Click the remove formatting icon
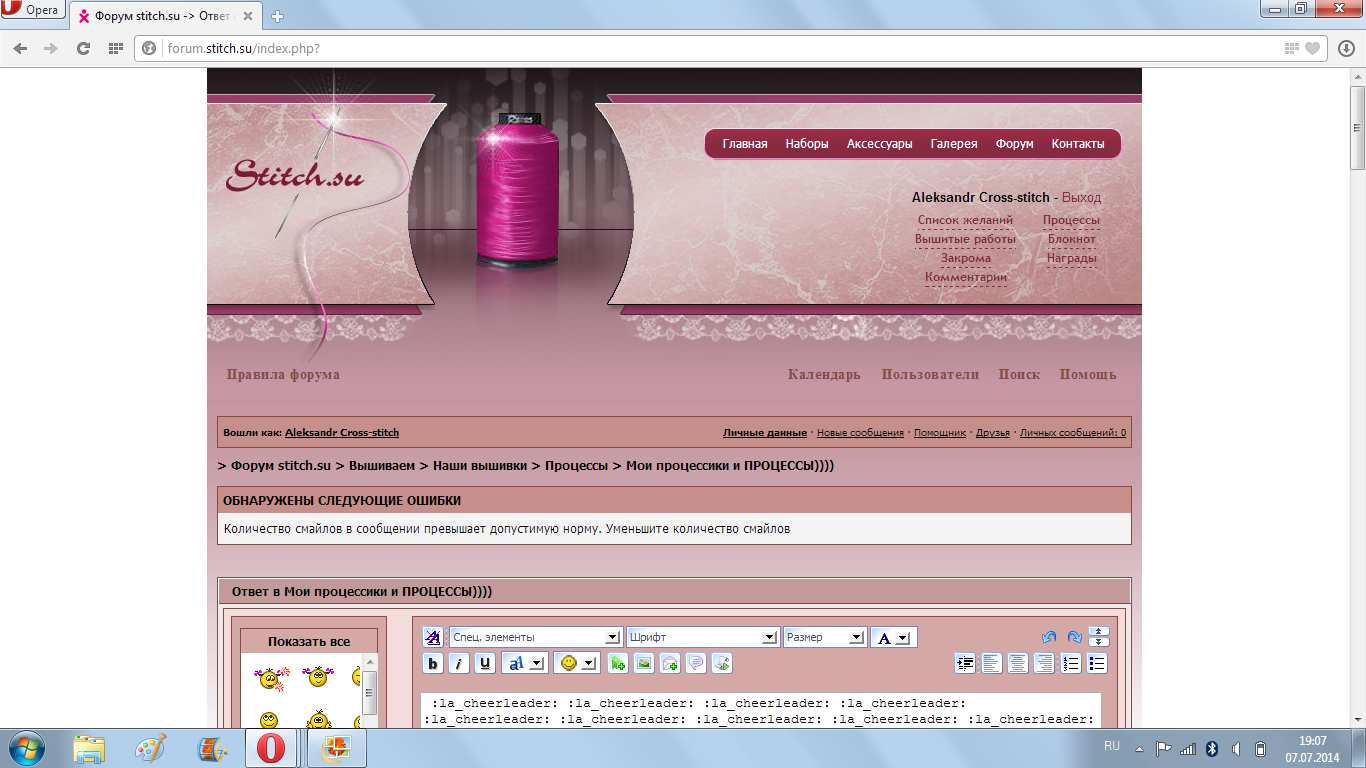The width and height of the screenshot is (1366, 768). tap(433, 637)
